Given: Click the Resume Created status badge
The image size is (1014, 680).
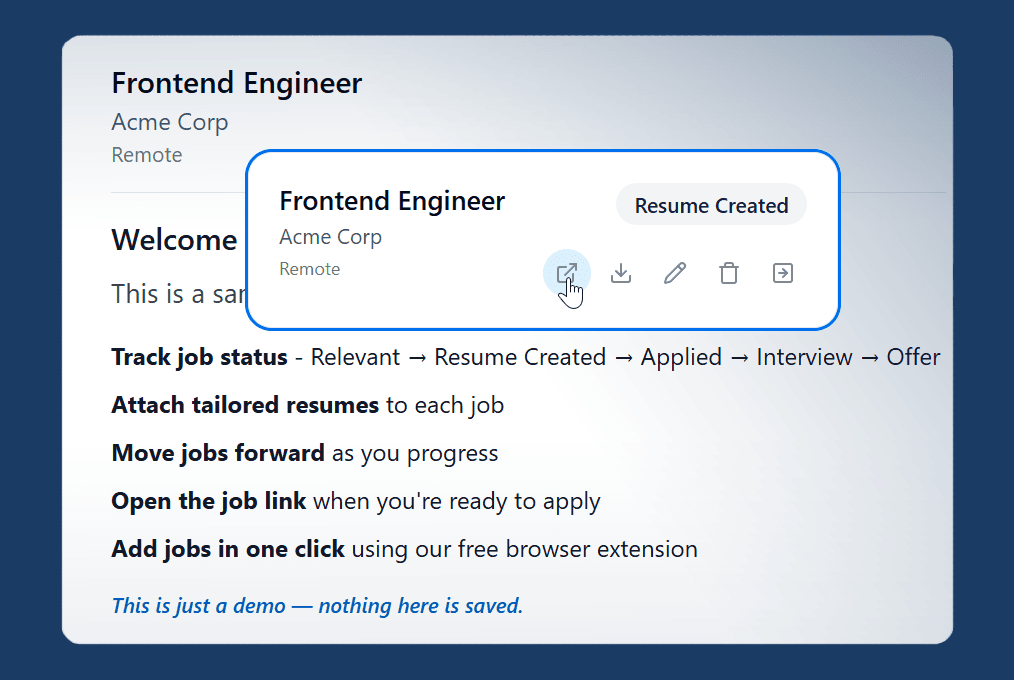Looking at the screenshot, I should point(711,205).
